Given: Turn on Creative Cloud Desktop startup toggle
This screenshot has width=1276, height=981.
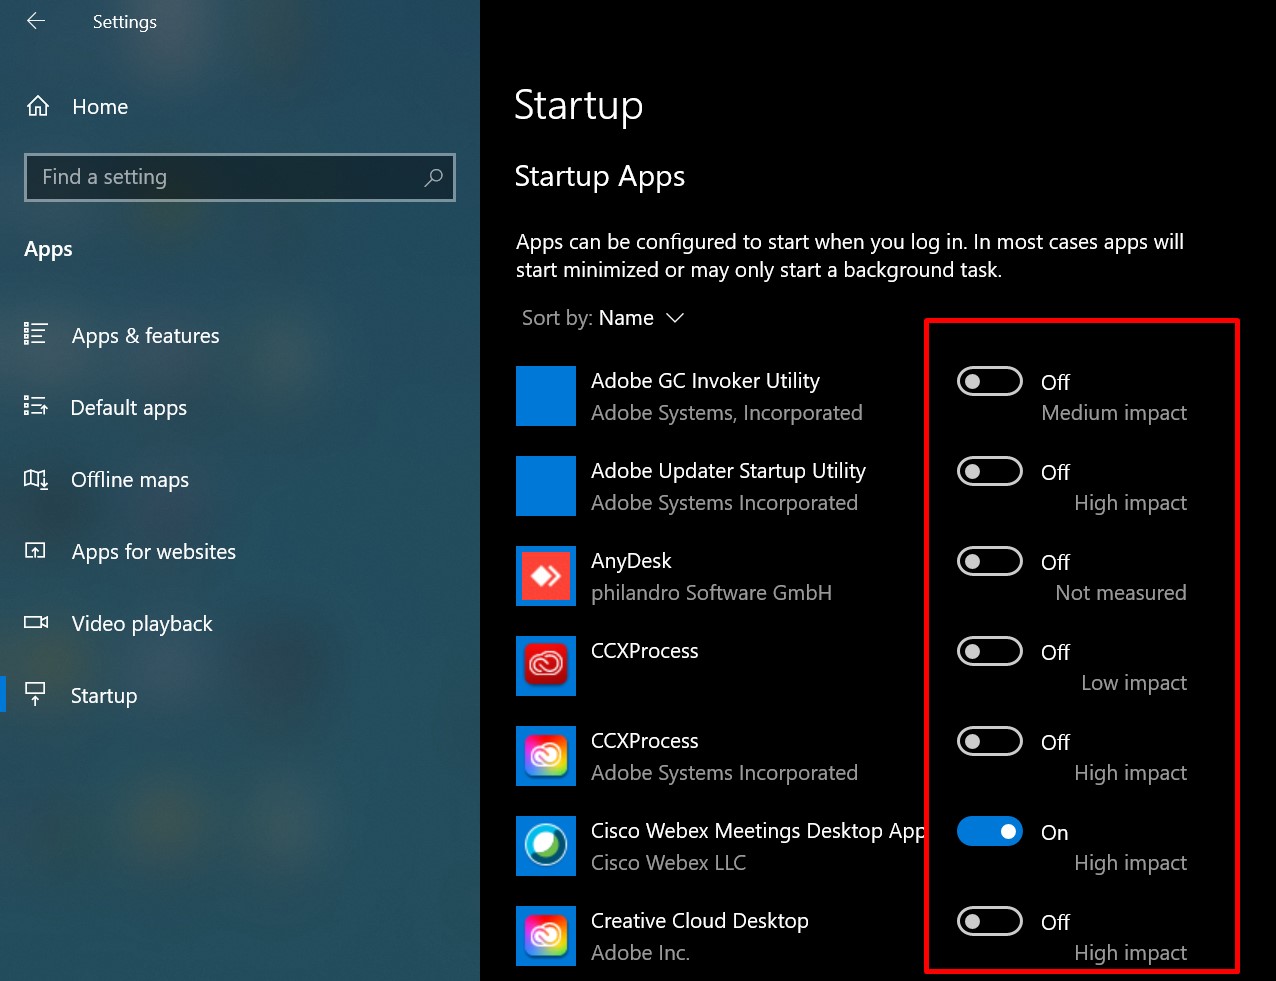Looking at the screenshot, I should click(990, 921).
